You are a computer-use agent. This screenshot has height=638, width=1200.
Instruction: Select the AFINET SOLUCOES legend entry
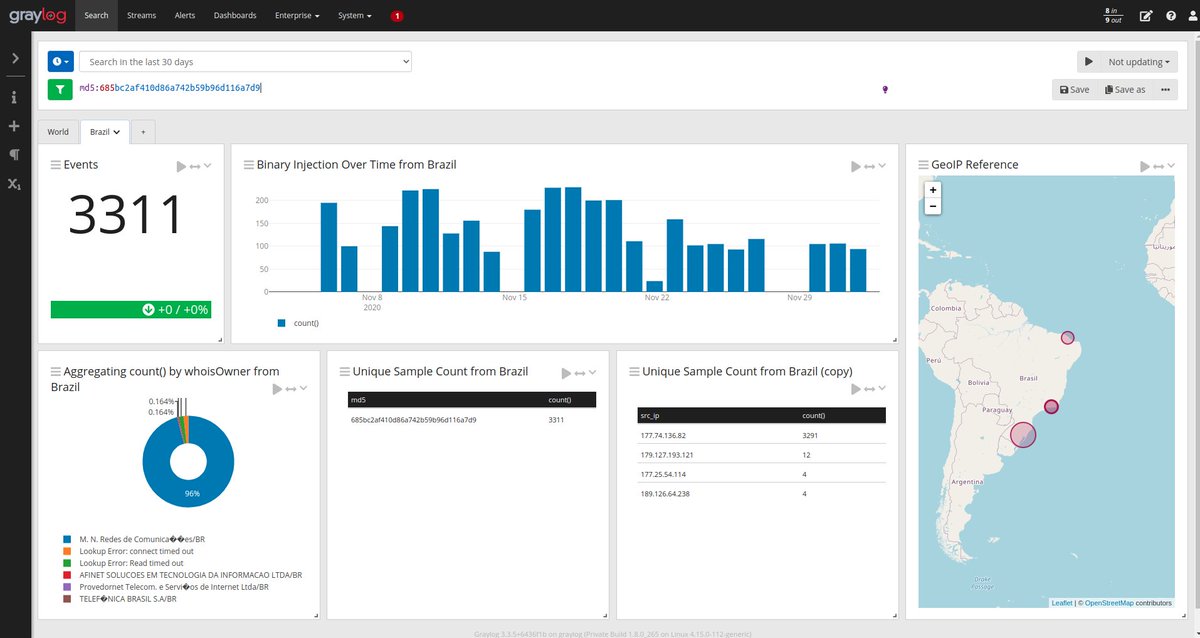190,575
